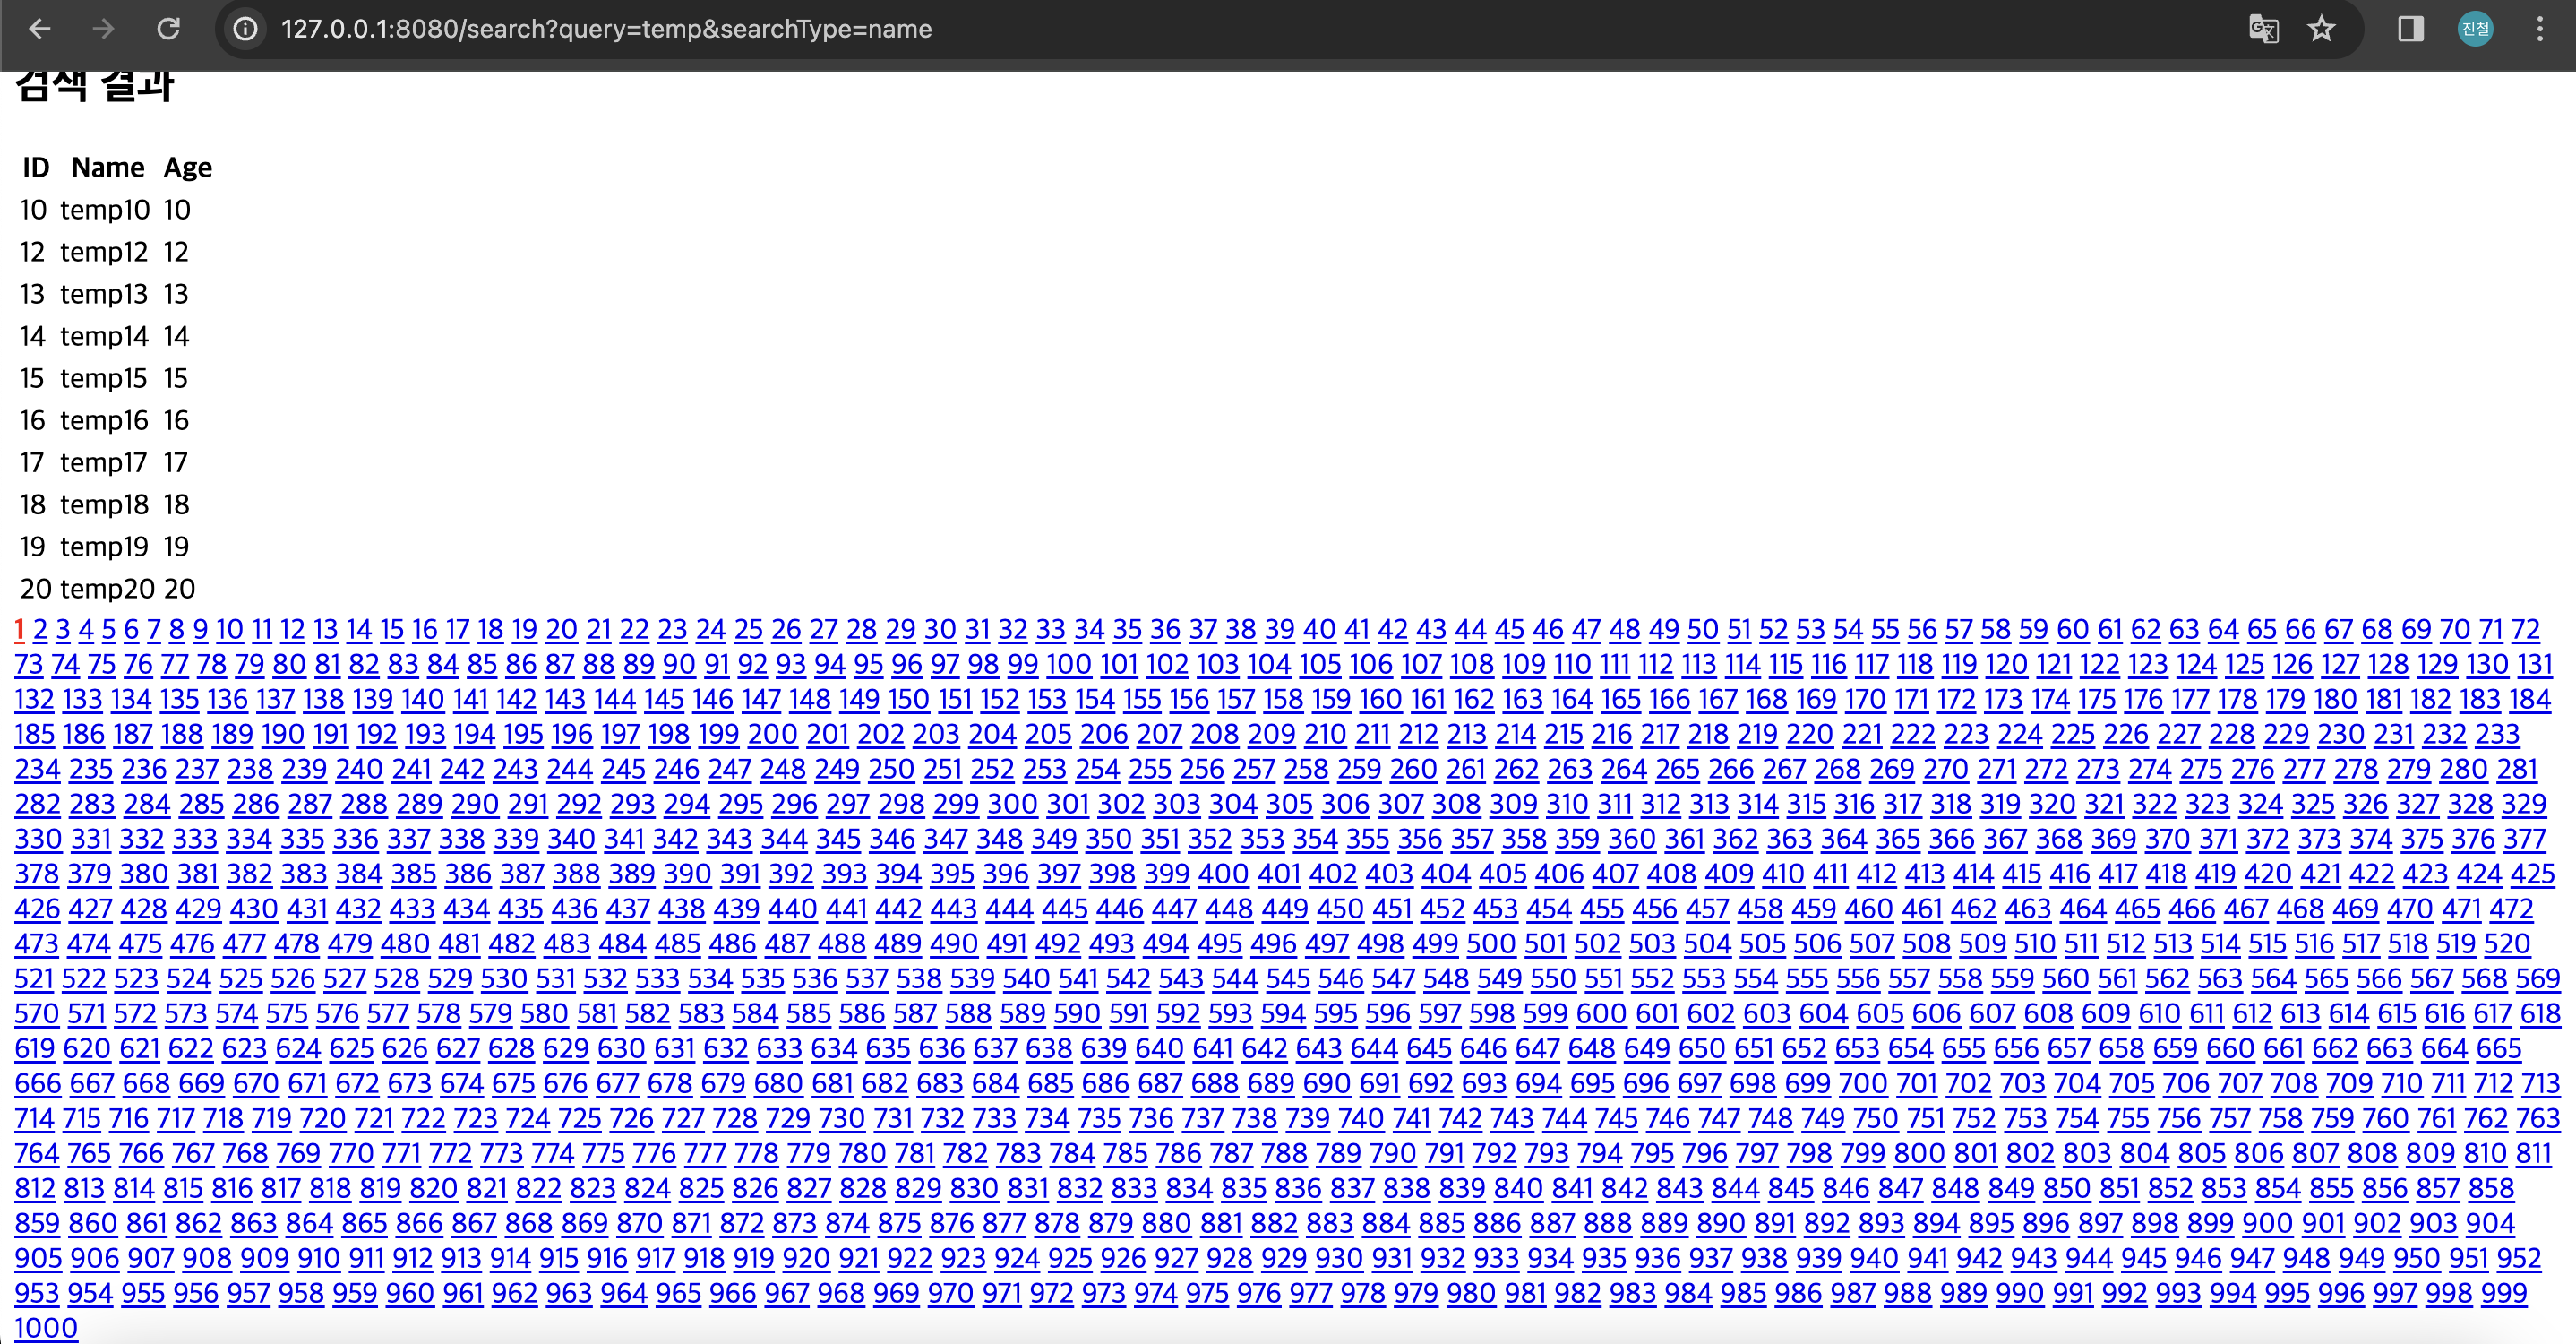Open page 473 link
The width and height of the screenshot is (2576, 1344).
(x=36, y=945)
